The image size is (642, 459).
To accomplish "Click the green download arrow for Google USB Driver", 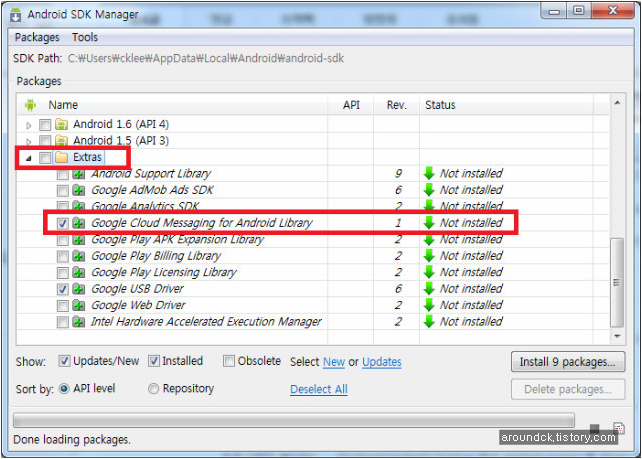I will tap(429, 289).
